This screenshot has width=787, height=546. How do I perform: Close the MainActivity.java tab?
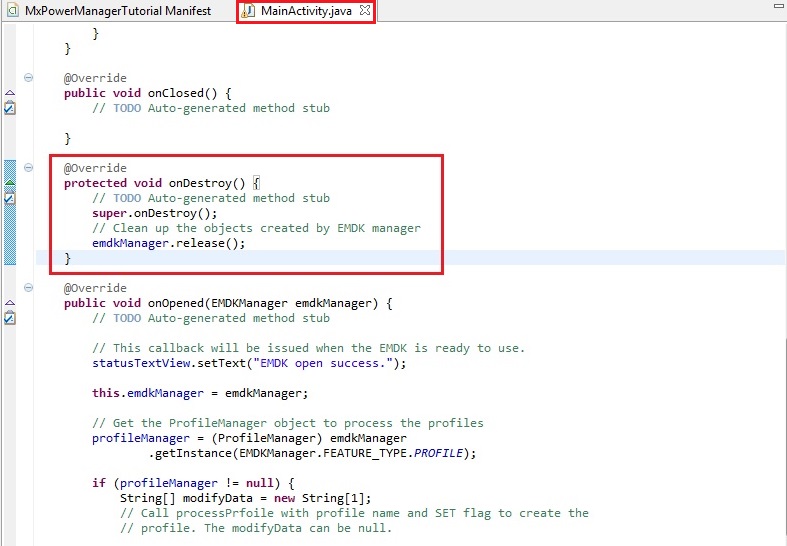[x=365, y=11]
